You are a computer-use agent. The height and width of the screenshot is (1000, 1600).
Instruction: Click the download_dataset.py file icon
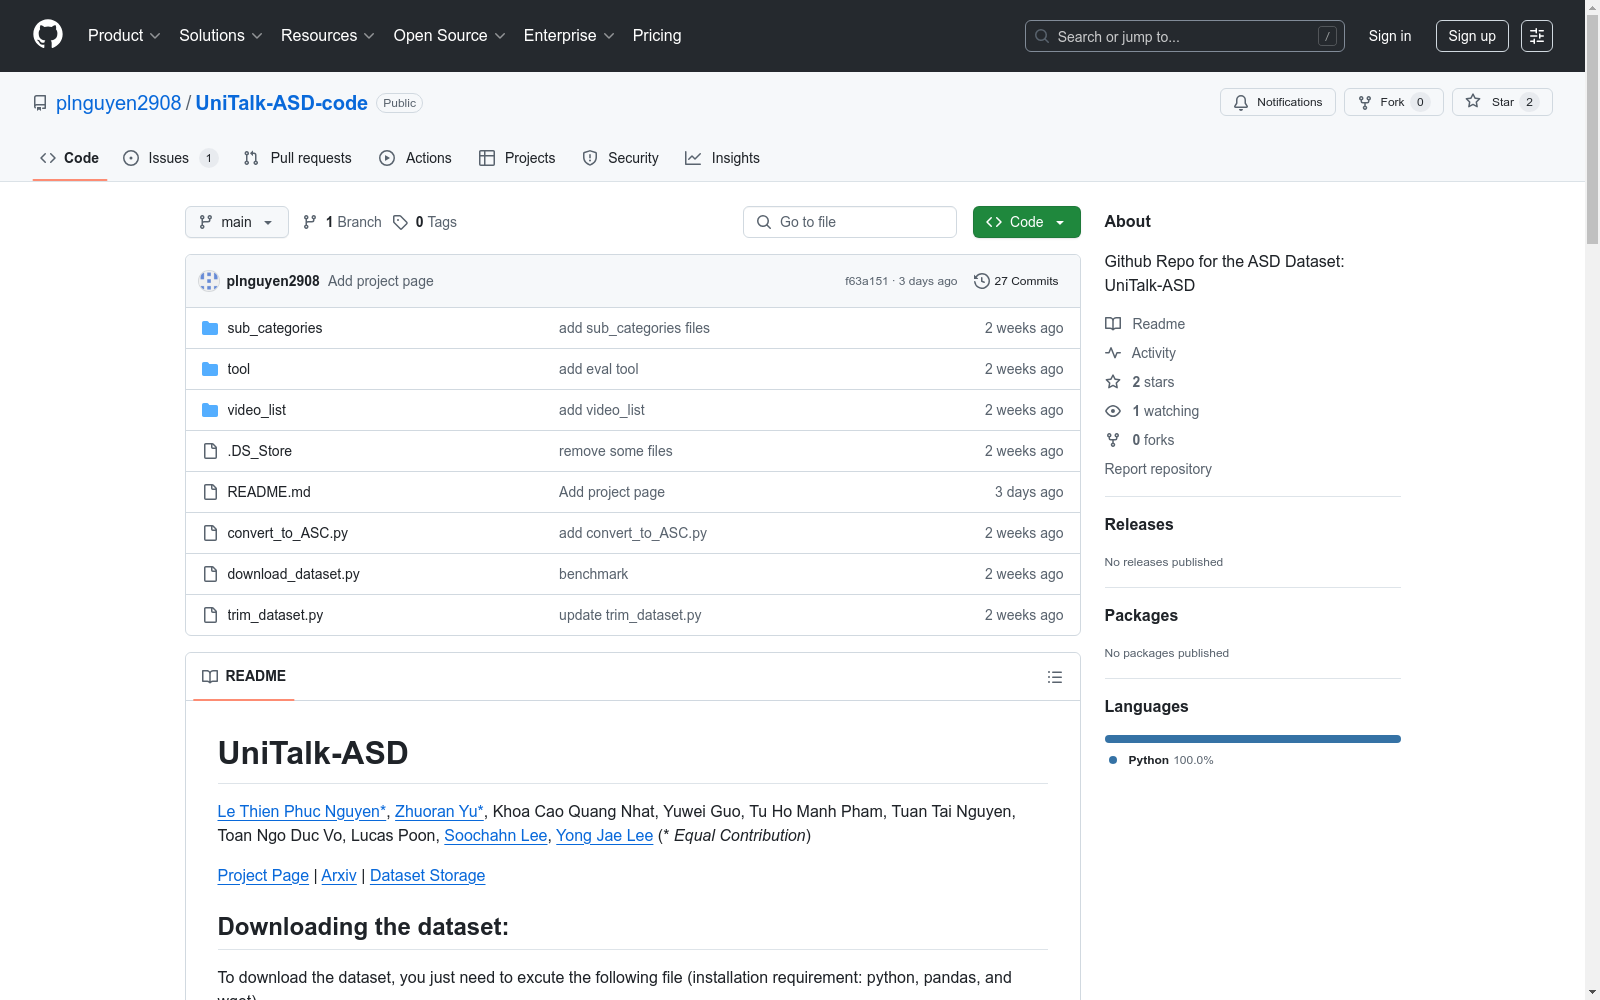210,574
